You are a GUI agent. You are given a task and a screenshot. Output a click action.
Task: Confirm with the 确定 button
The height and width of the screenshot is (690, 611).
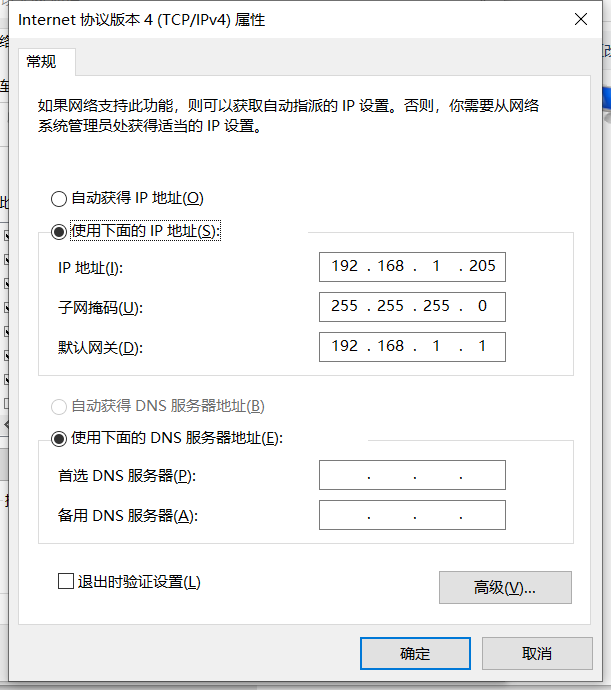click(415, 653)
